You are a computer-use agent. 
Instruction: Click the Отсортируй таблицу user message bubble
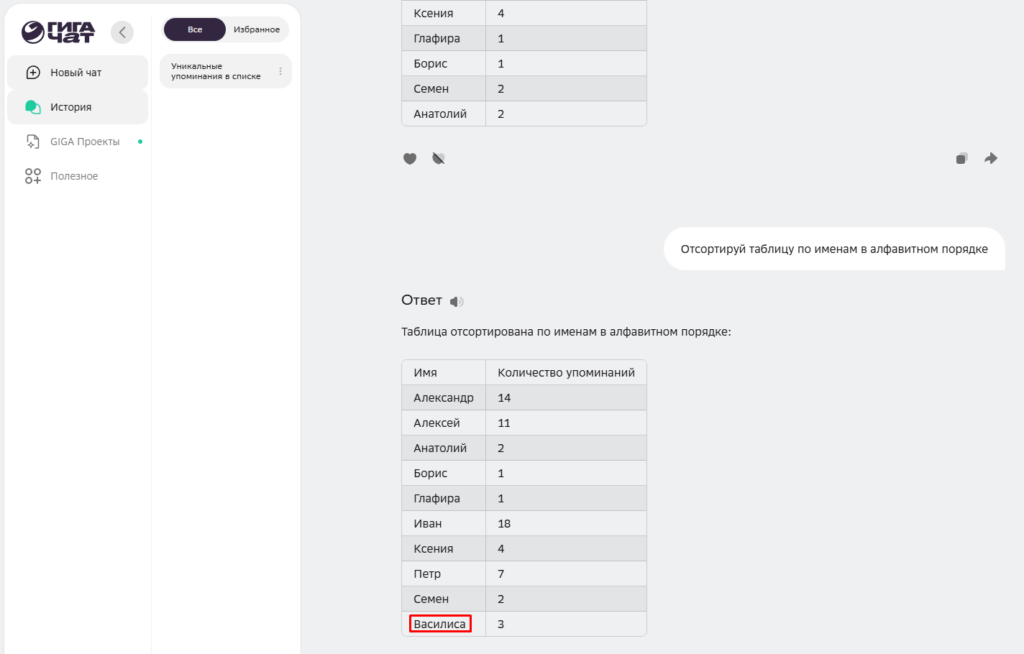834,249
